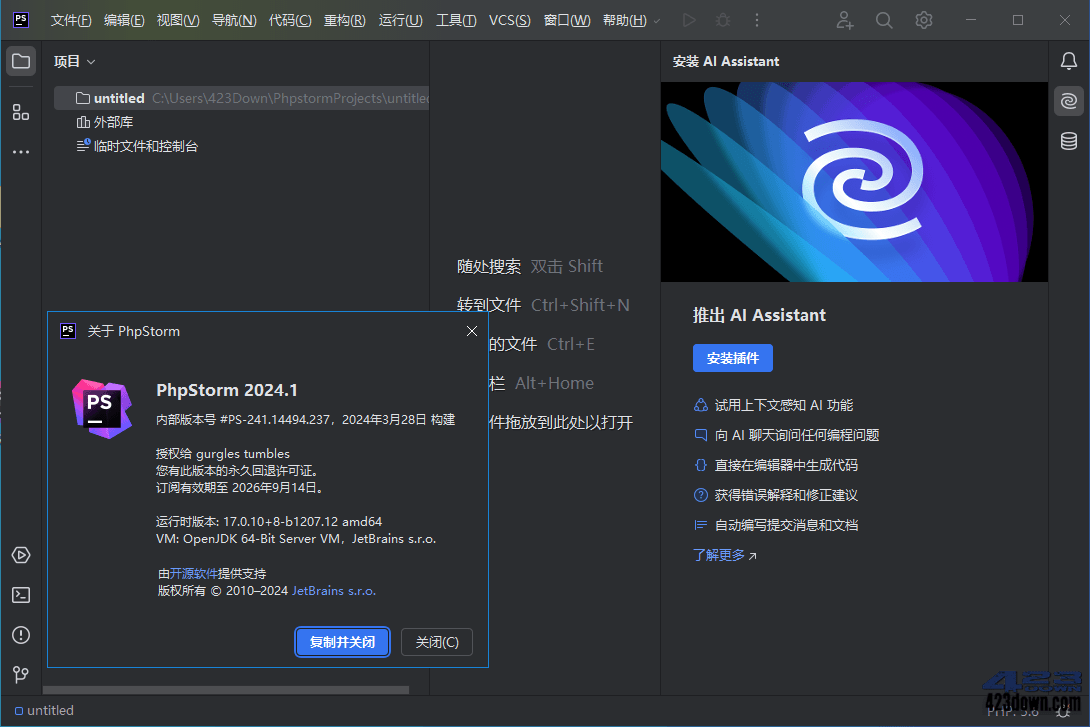The image size is (1090, 727).
Task: Click the Services play icon in sidebar
Action: pos(20,555)
